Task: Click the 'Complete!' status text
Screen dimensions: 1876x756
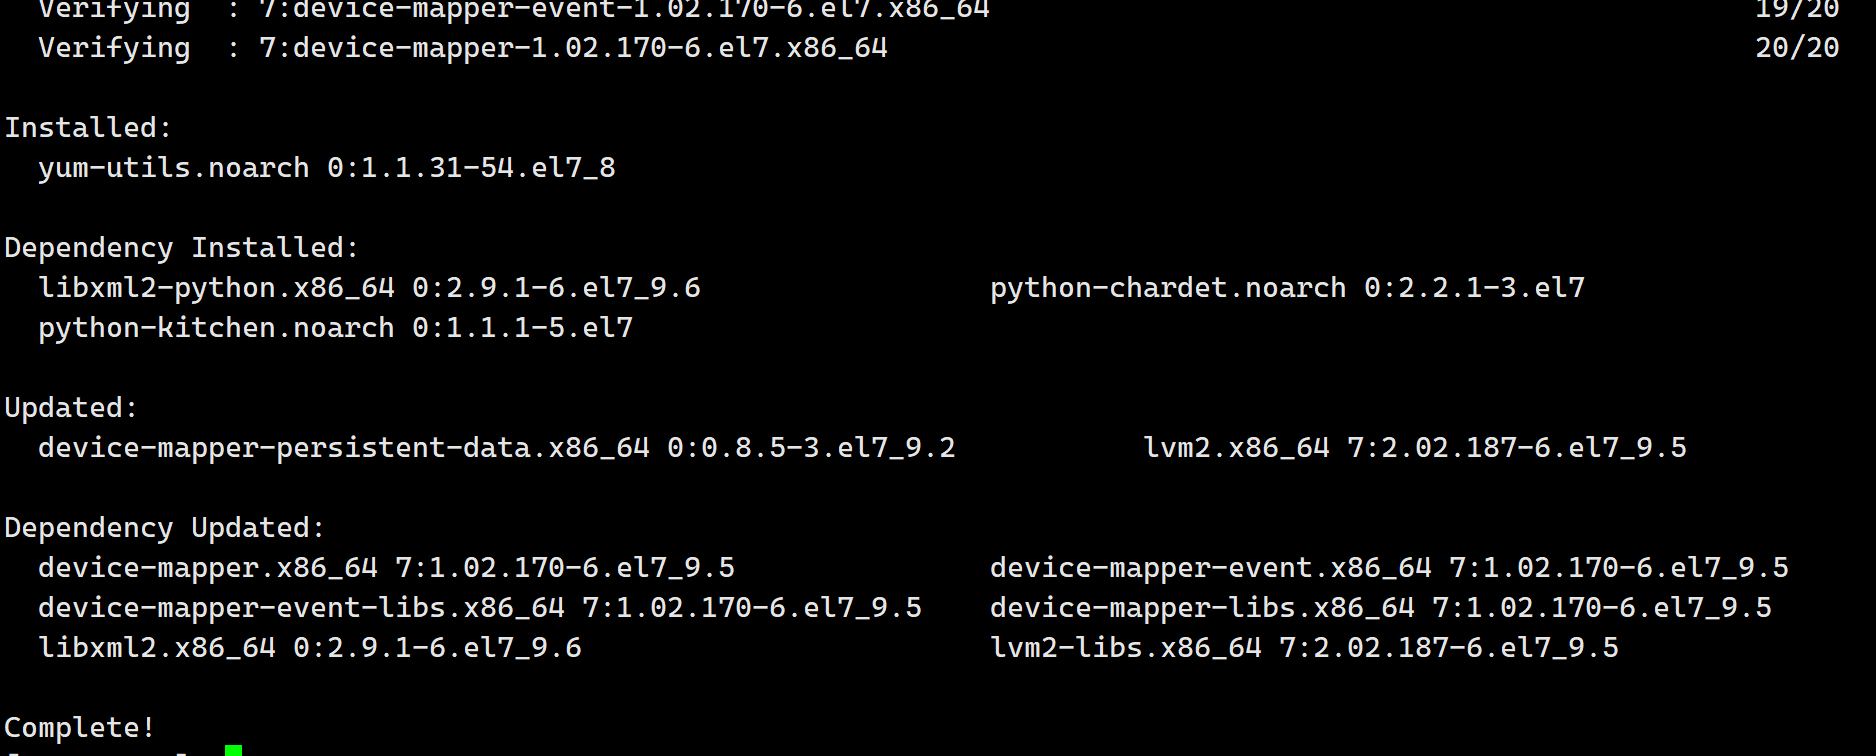Action: tap(80, 727)
